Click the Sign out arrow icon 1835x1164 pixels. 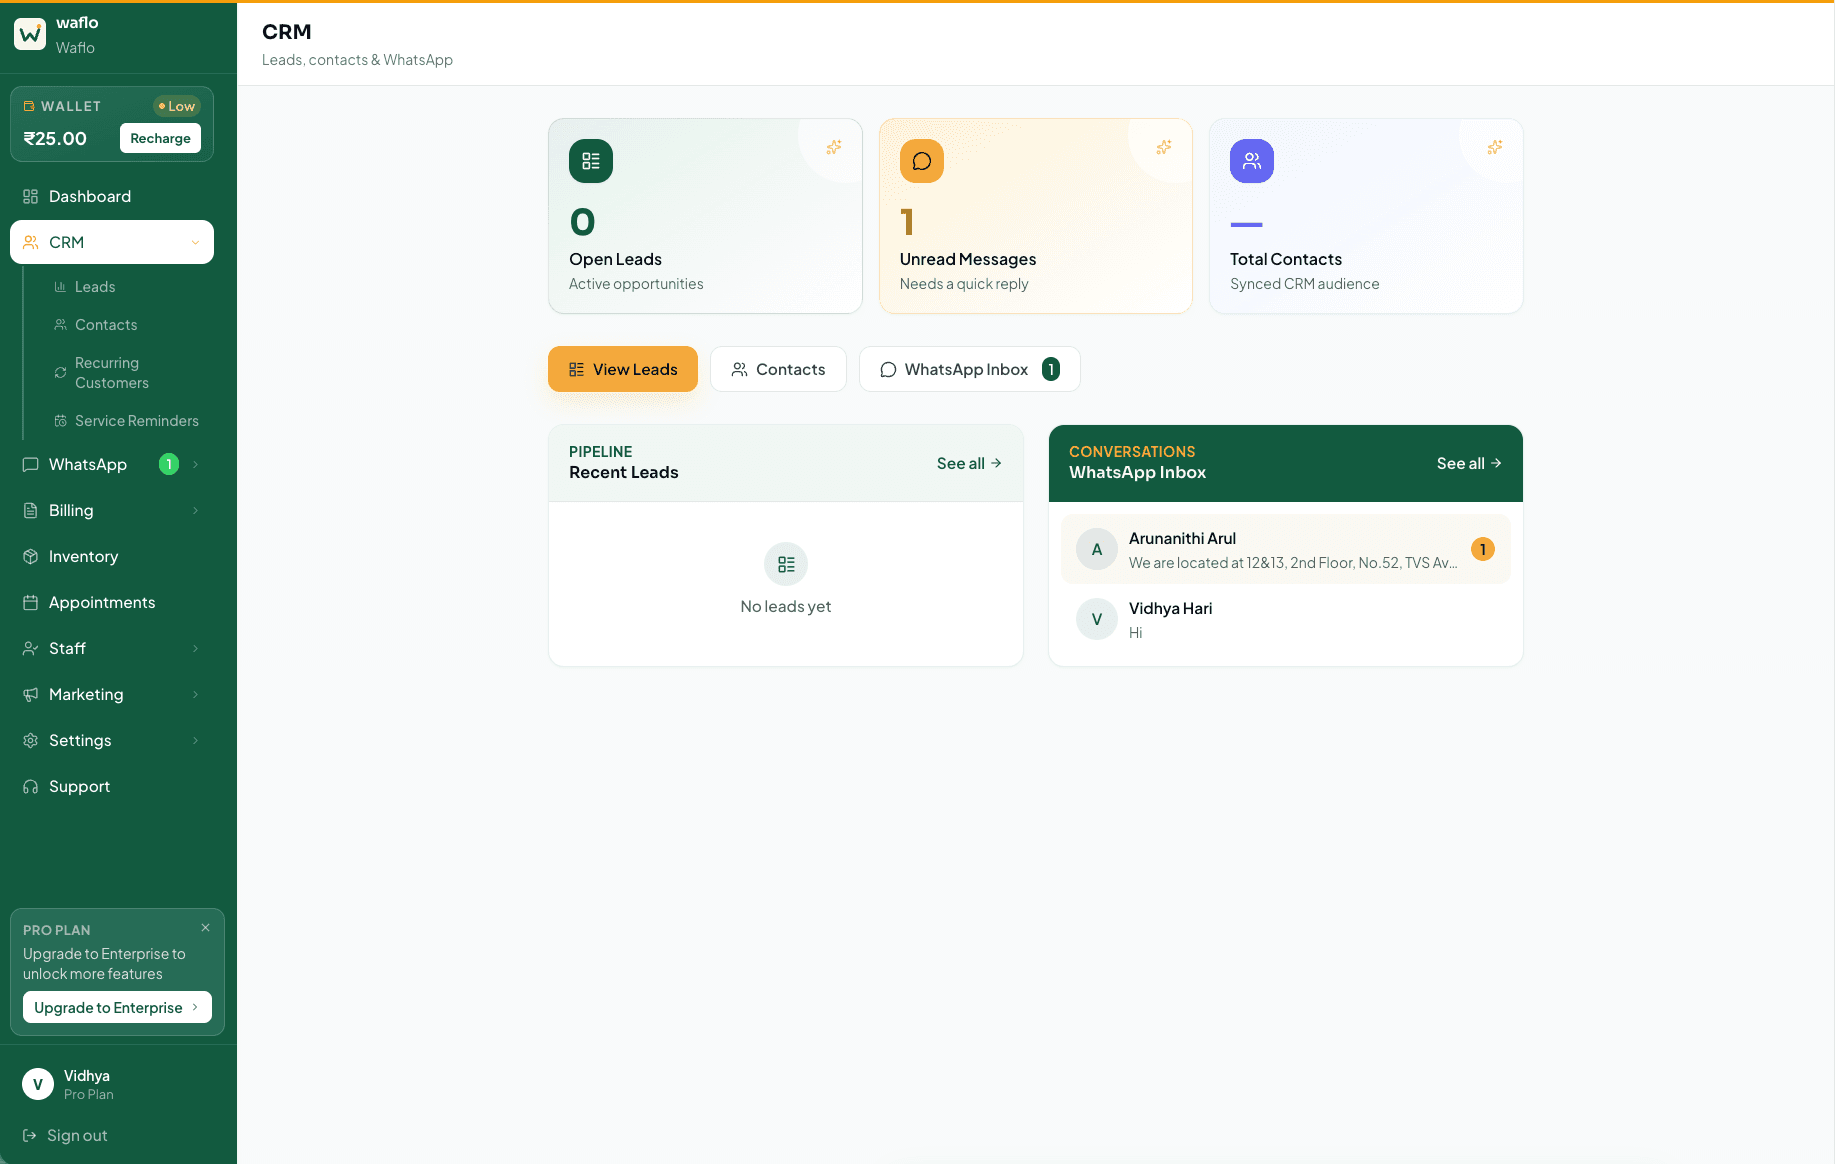(x=30, y=1135)
